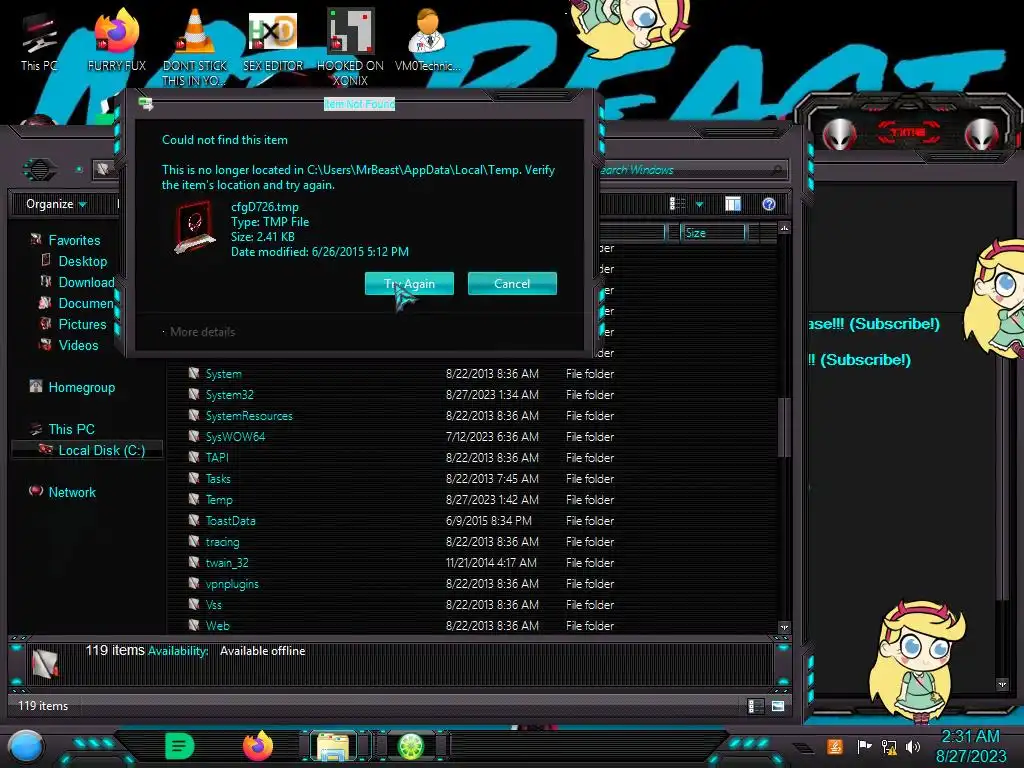This screenshot has width=1024, height=768.
Task: Open Firefox from the taskbar
Action: tap(258, 746)
